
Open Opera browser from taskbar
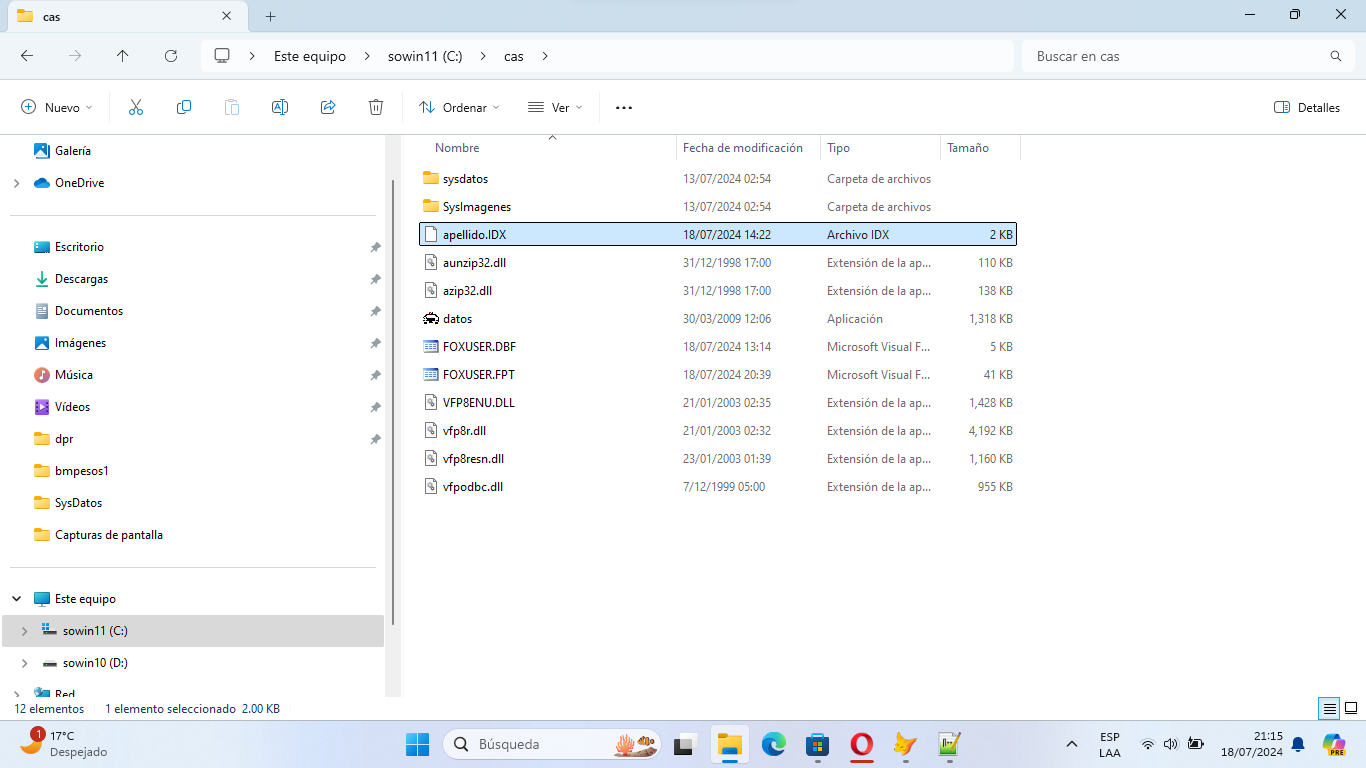(861, 744)
